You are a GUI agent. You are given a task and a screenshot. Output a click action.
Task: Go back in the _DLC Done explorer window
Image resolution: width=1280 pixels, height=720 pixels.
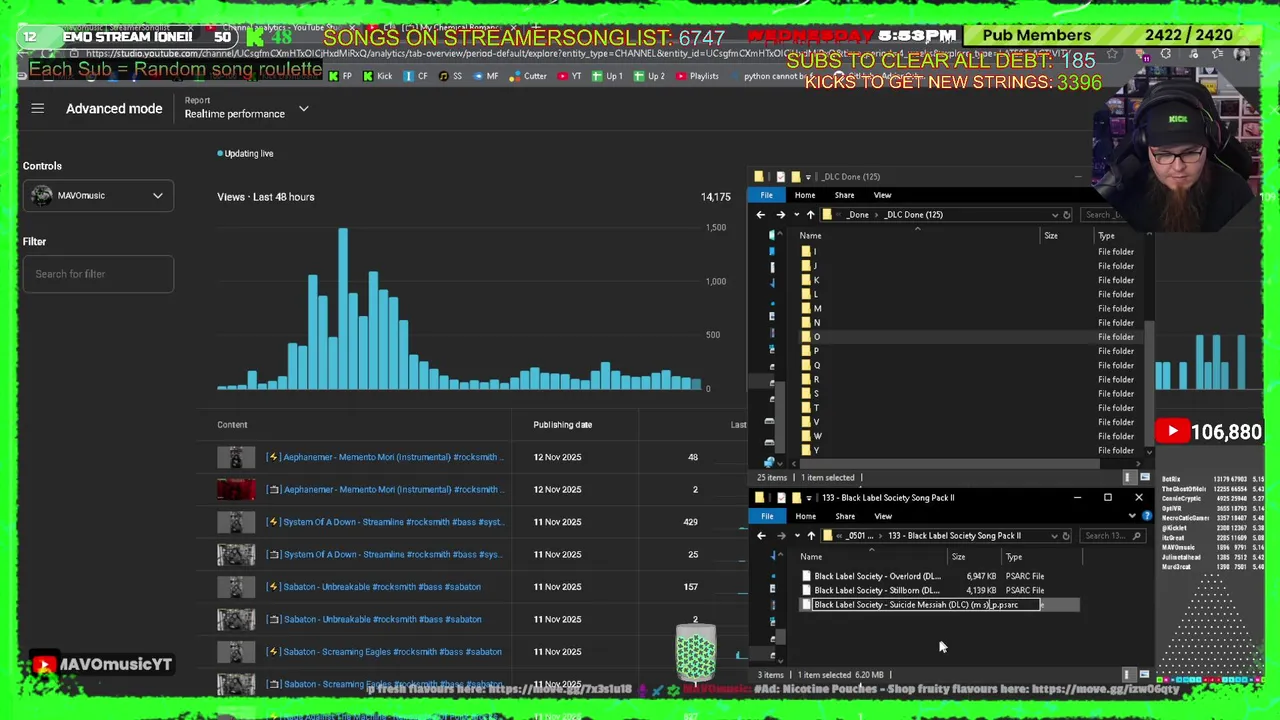761,215
